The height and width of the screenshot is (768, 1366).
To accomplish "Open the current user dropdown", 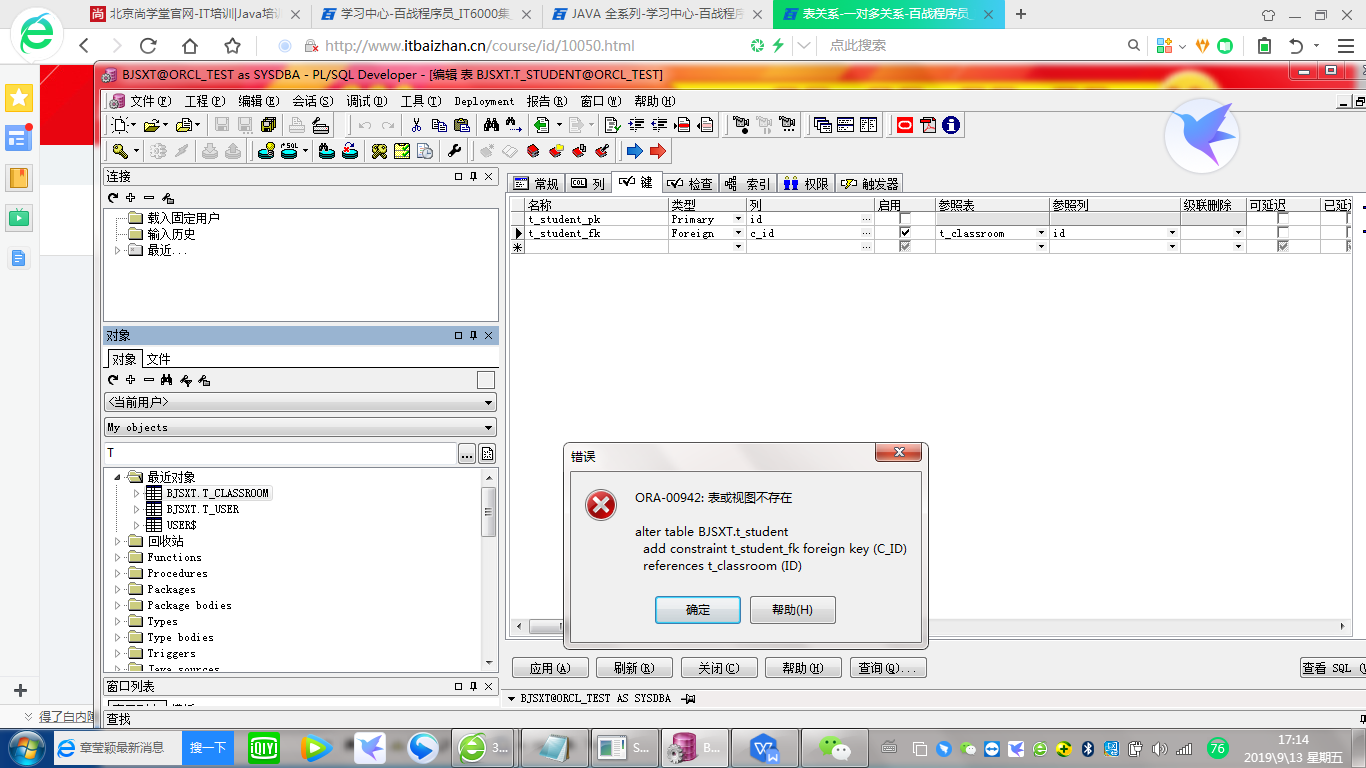I will click(300, 402).
